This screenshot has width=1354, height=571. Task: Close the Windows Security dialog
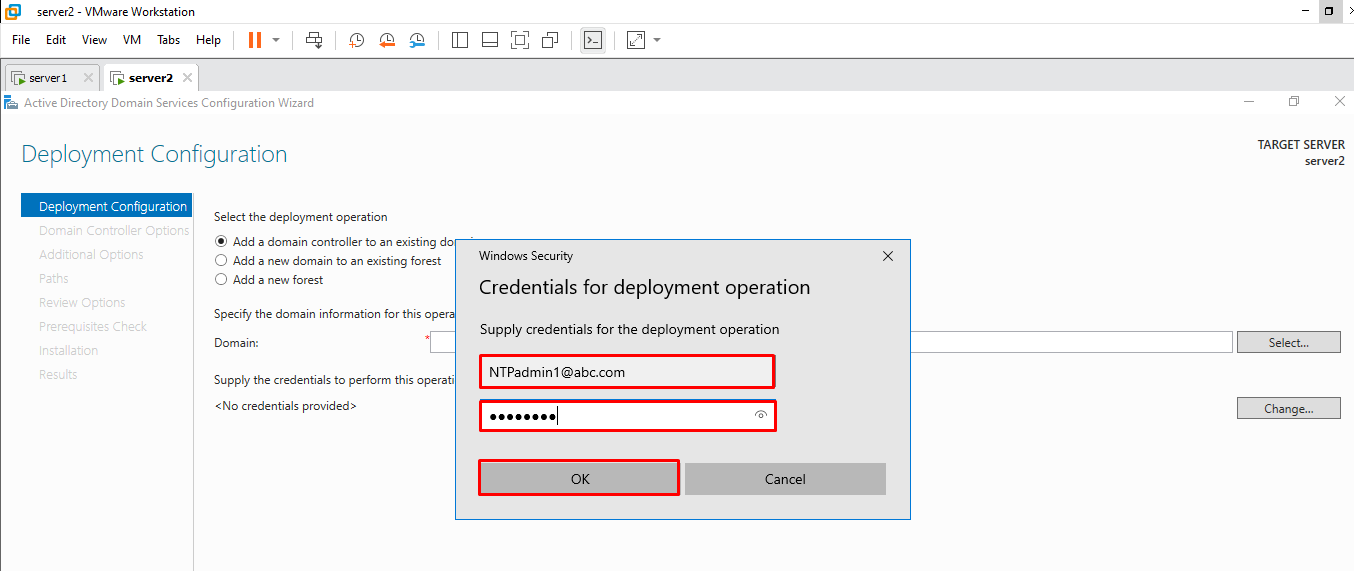[x=888, y=256]
